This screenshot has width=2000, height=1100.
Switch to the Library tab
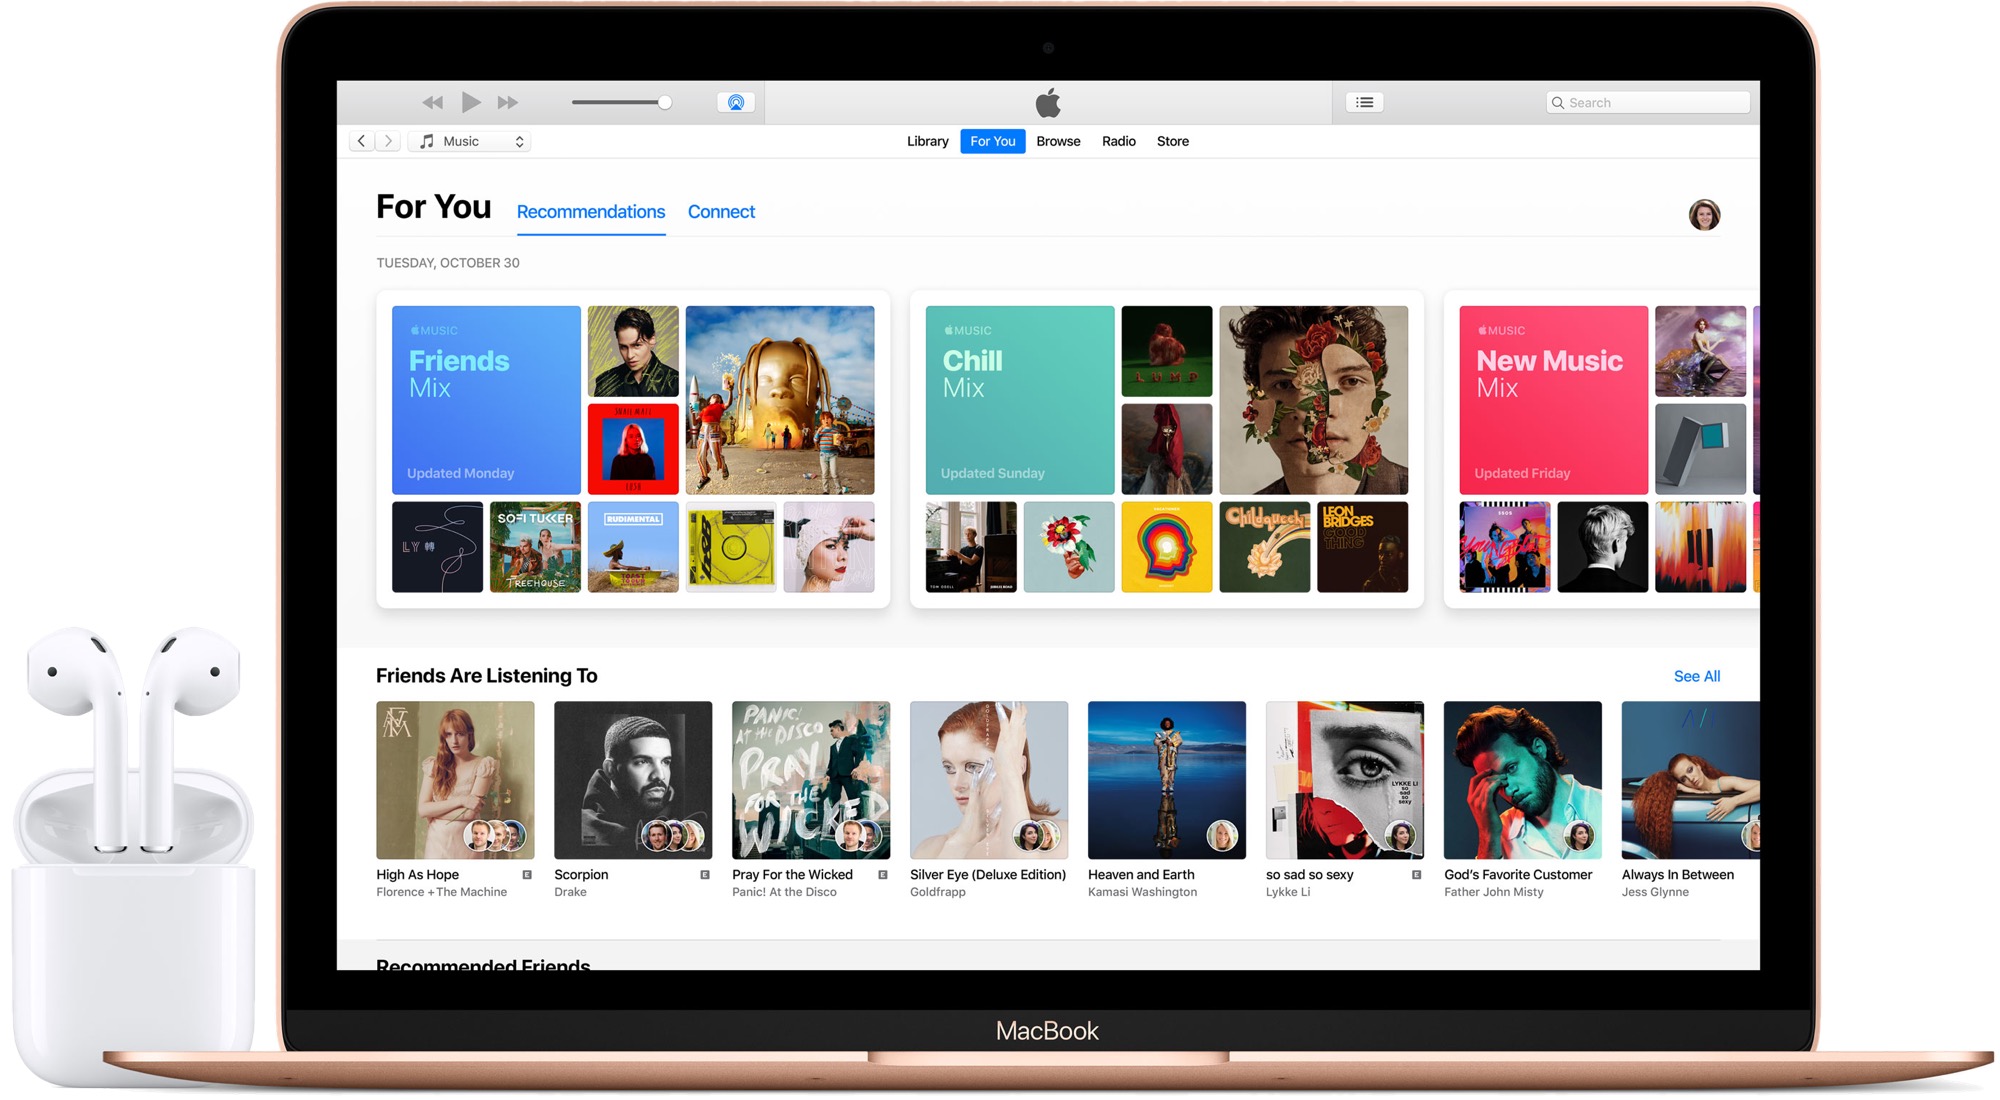pos(927,141)
